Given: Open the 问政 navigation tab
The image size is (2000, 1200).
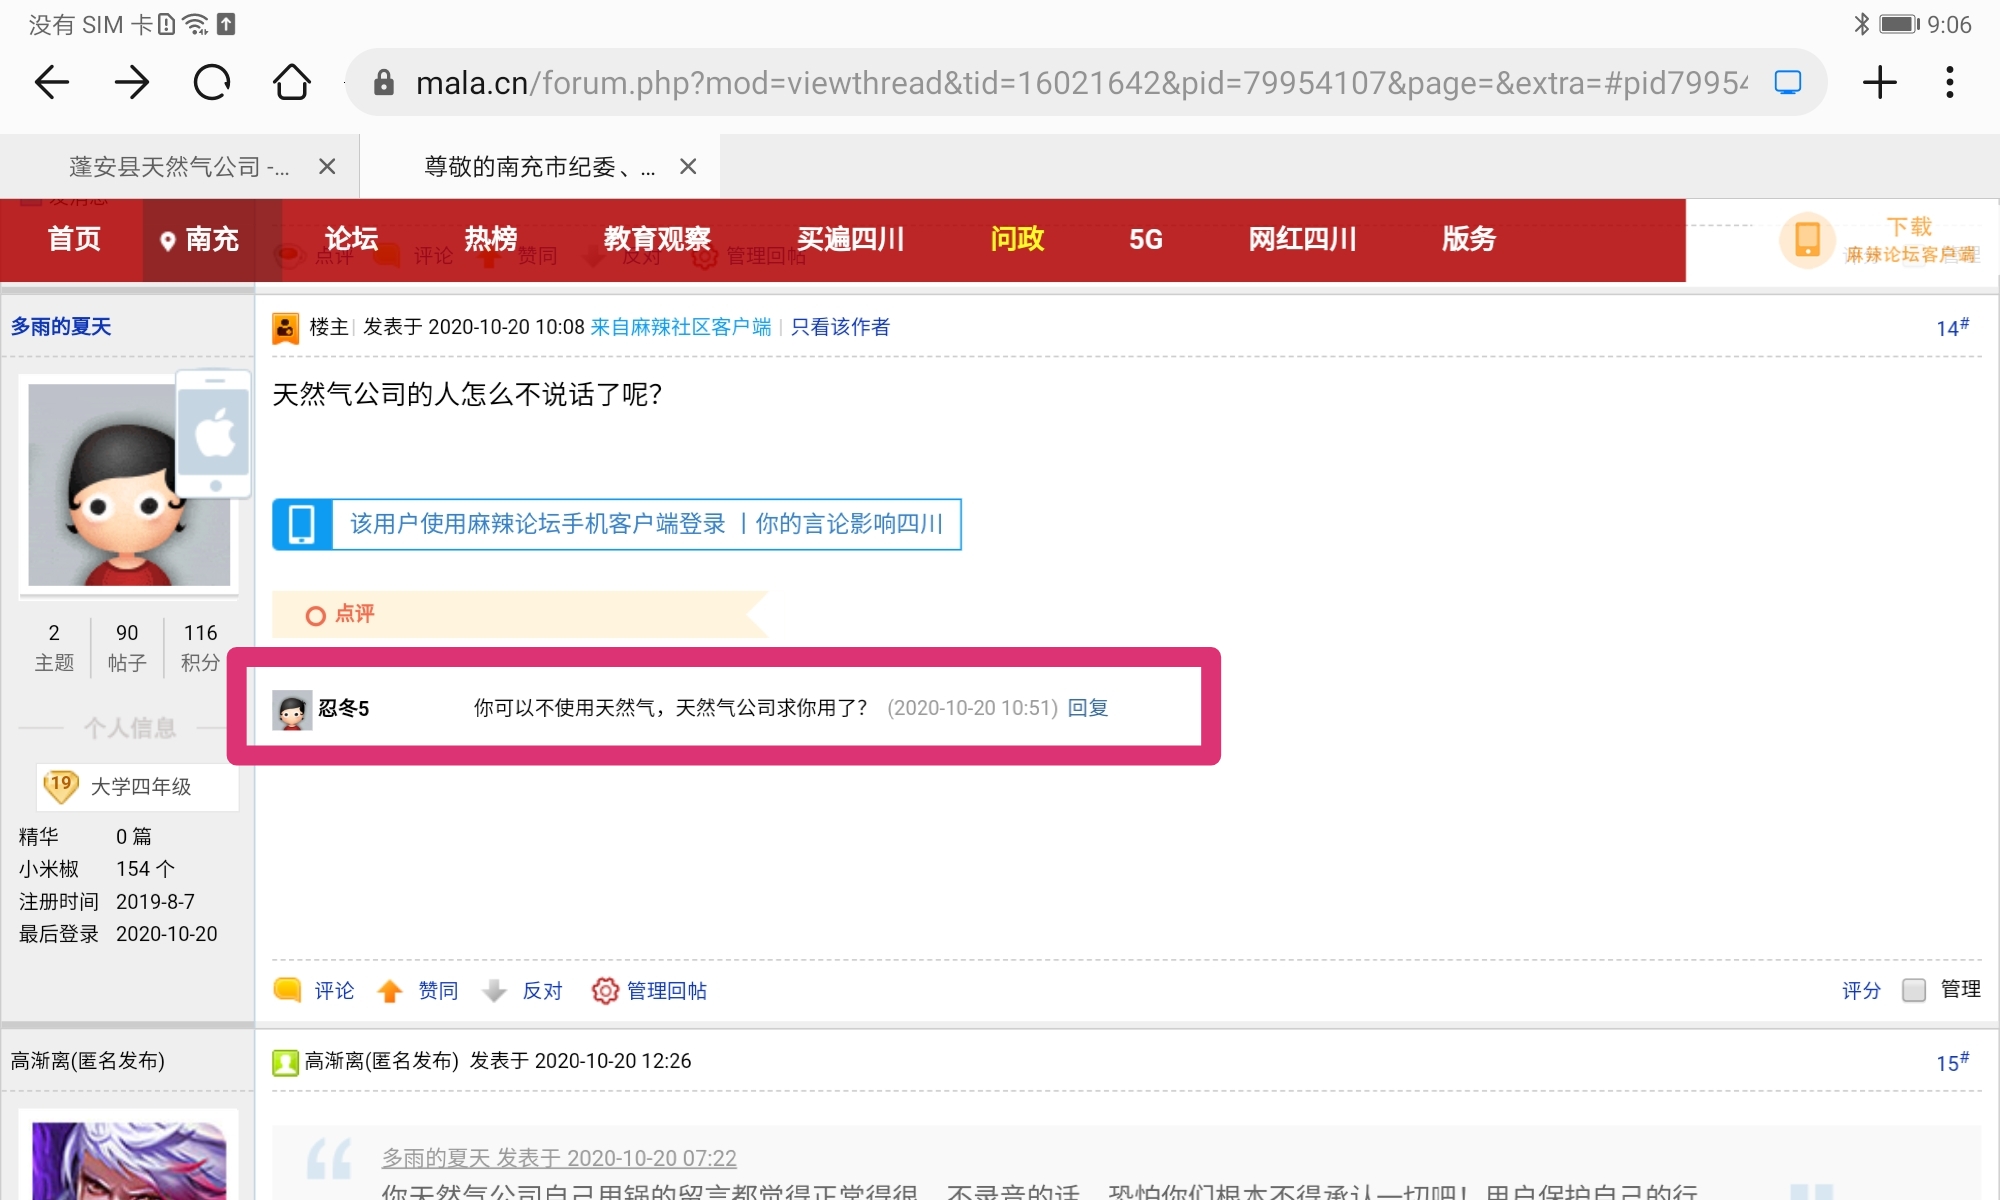Looking at the screenshot, I should (x=1017, y=239).
